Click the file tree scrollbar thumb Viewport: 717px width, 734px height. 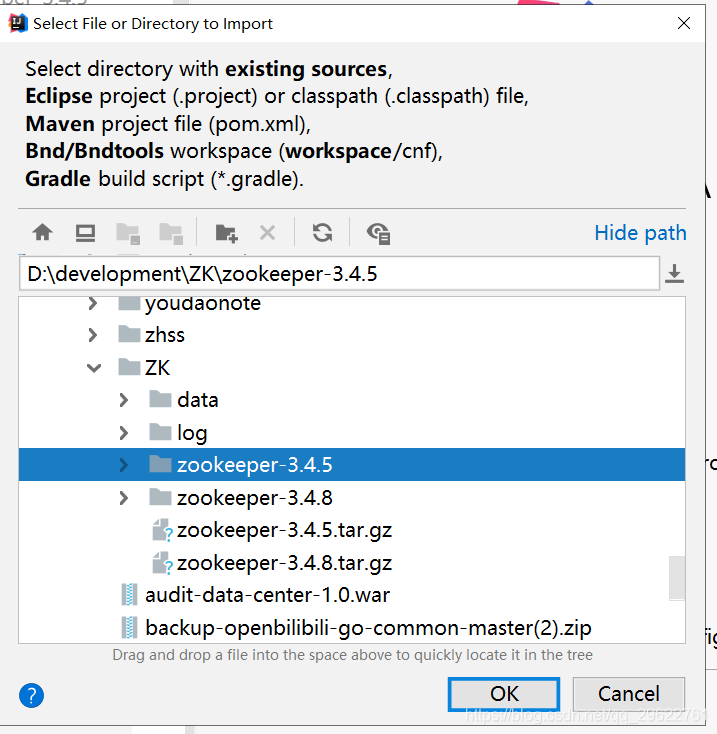677,578
